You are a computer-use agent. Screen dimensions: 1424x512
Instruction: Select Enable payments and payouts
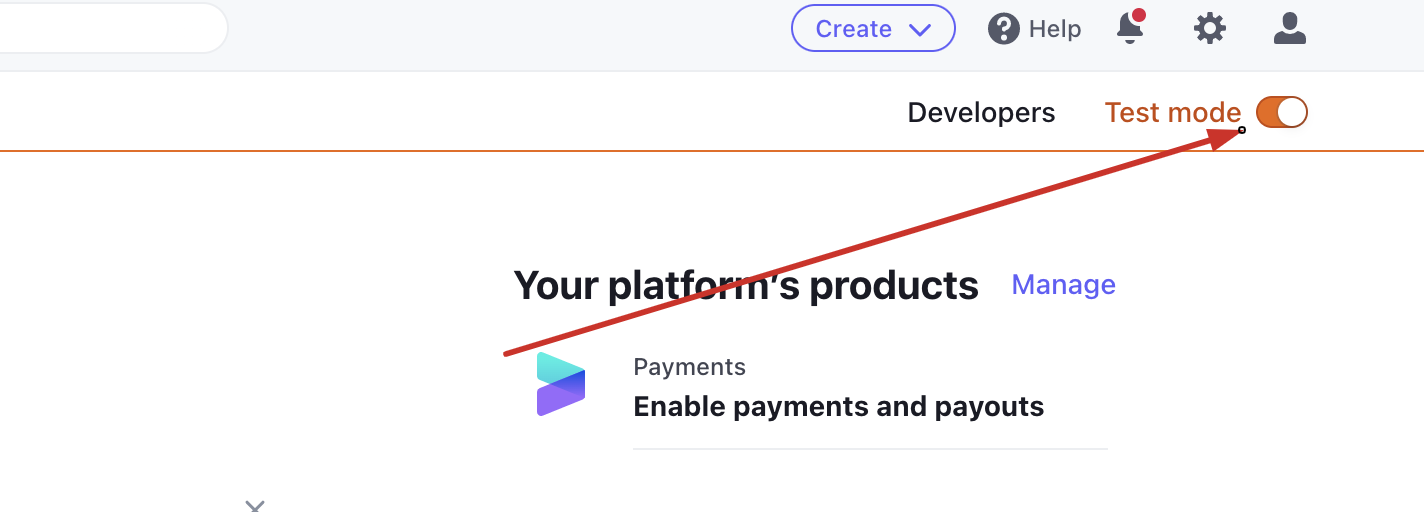pyautogui.click(x=839, y=407)
